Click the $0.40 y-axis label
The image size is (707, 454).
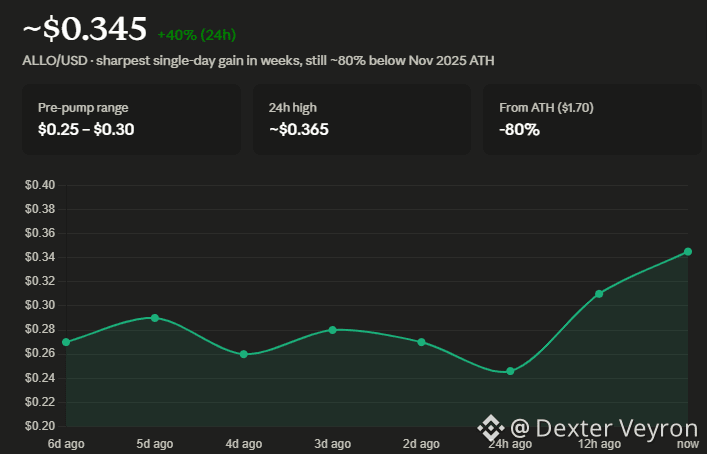click(x=40, y=185)
